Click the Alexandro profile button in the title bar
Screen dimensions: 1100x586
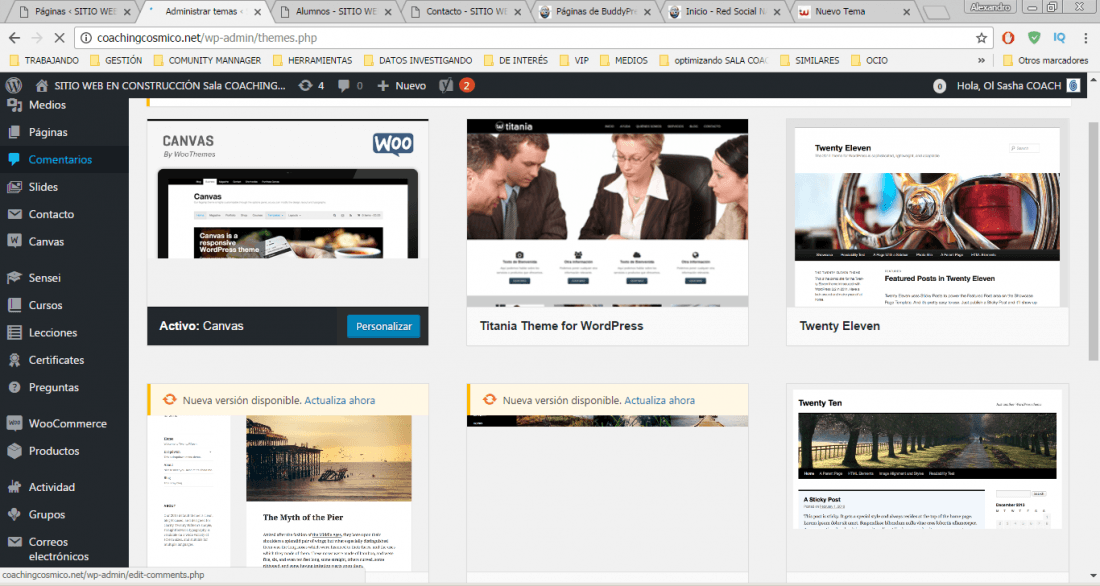click(x=991, y=7)
